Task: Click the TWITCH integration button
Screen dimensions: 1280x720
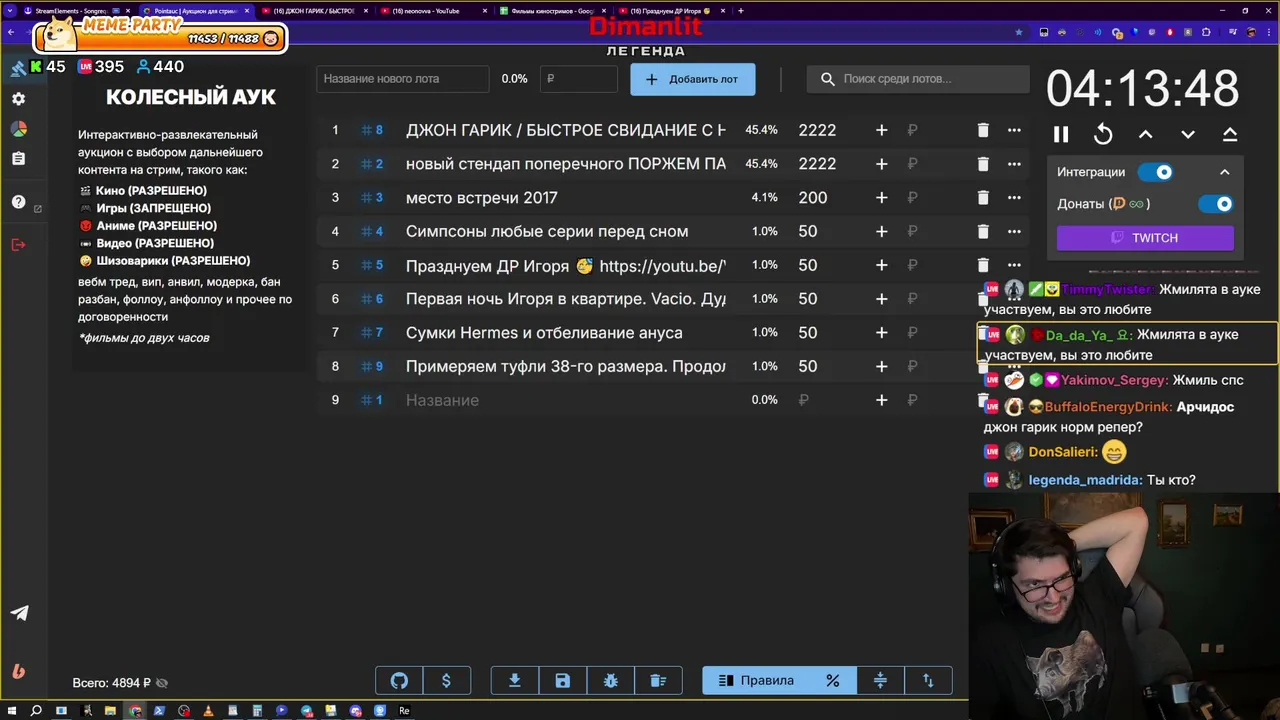Action: [1145, 238]
